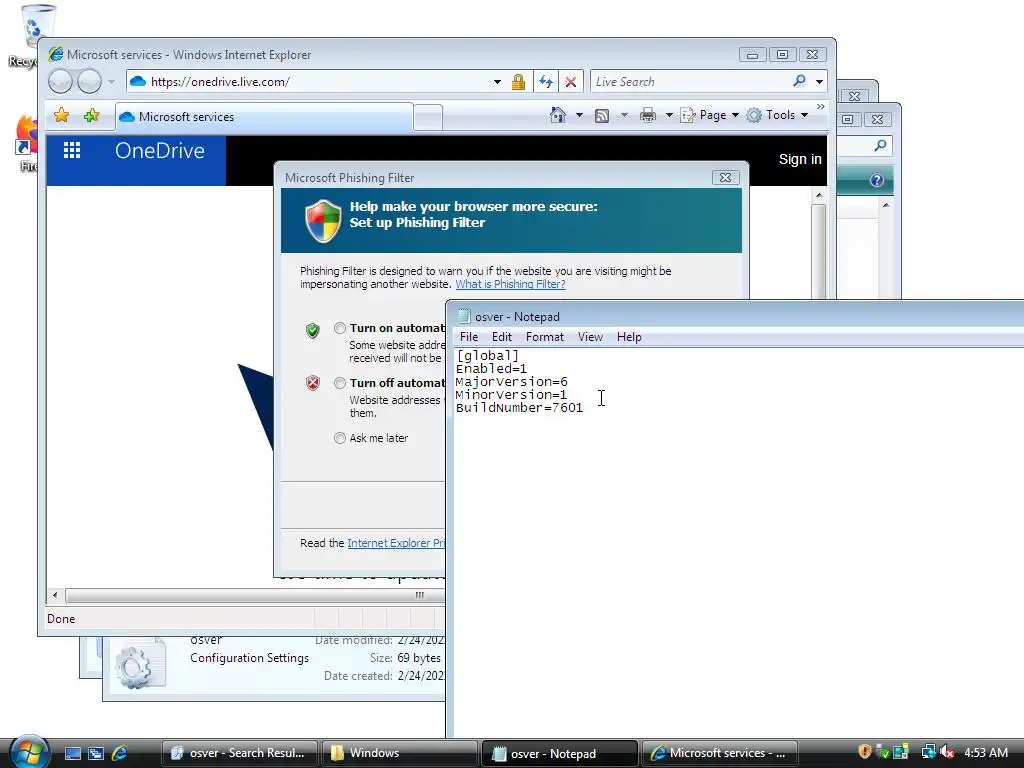The height and width of the screenshot is (768, 1024).
Task: Expand the Print options dropdown arrow
Action: tap(669, 116)
